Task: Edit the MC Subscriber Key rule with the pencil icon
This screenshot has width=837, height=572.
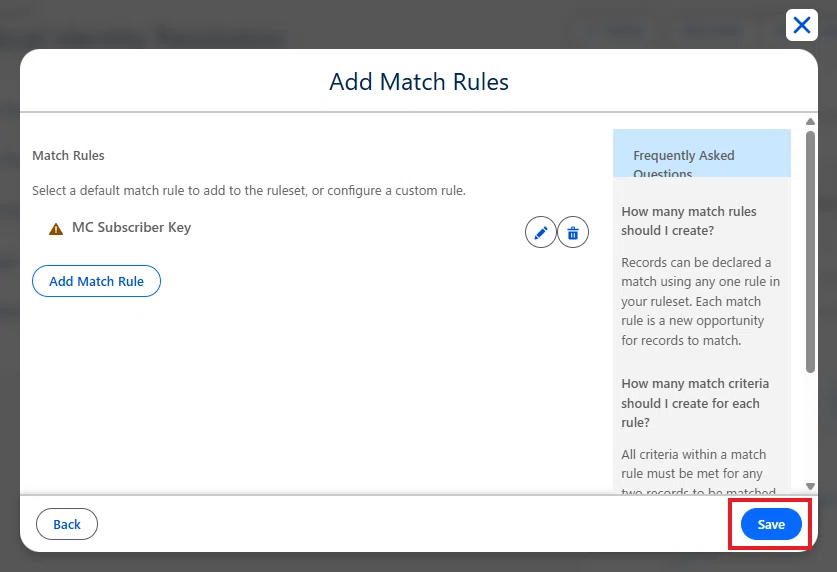Action: click(x=540, y=232)
